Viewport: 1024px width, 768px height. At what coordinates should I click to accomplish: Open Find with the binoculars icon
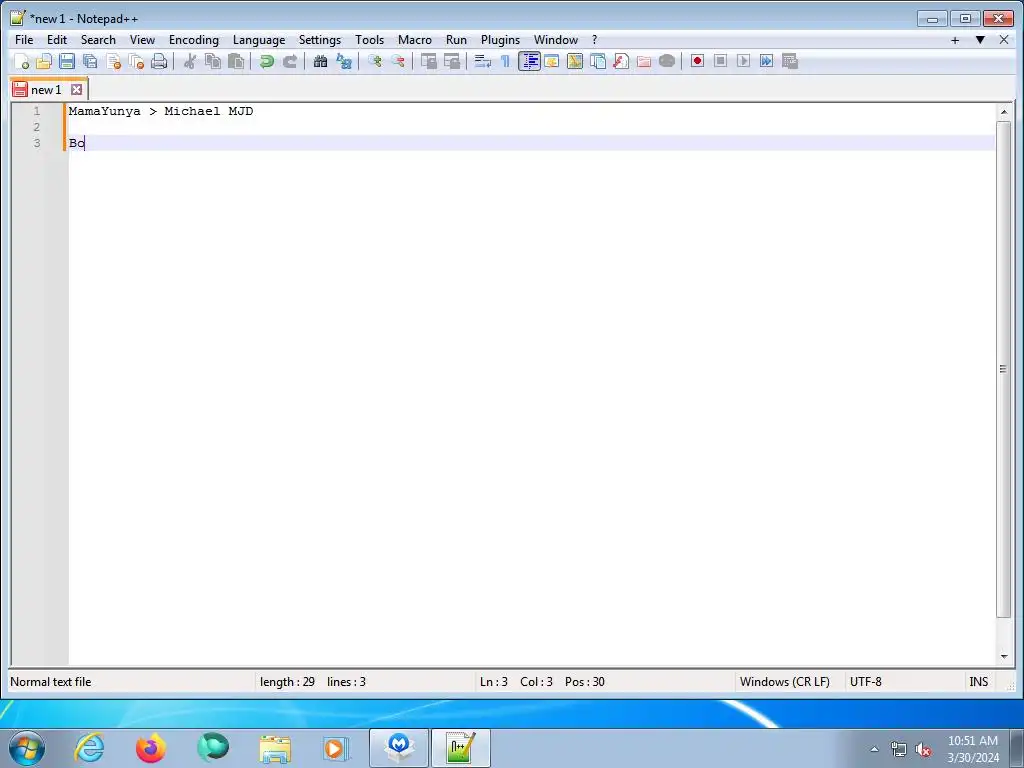click(320, 61)
